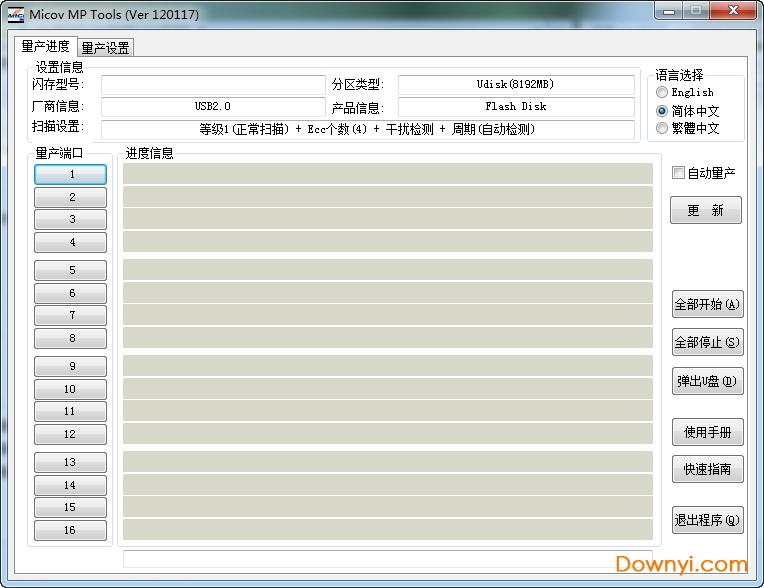Screen dimensions: 764x588
Task: Choose 简体中文 language option
Action: click(661, 111)
